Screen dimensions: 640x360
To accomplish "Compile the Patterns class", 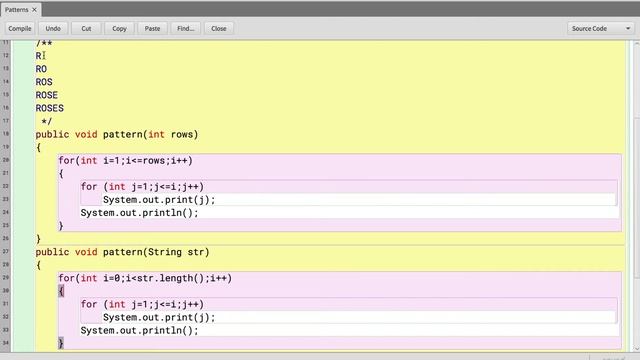I will [x=20, y=29].
